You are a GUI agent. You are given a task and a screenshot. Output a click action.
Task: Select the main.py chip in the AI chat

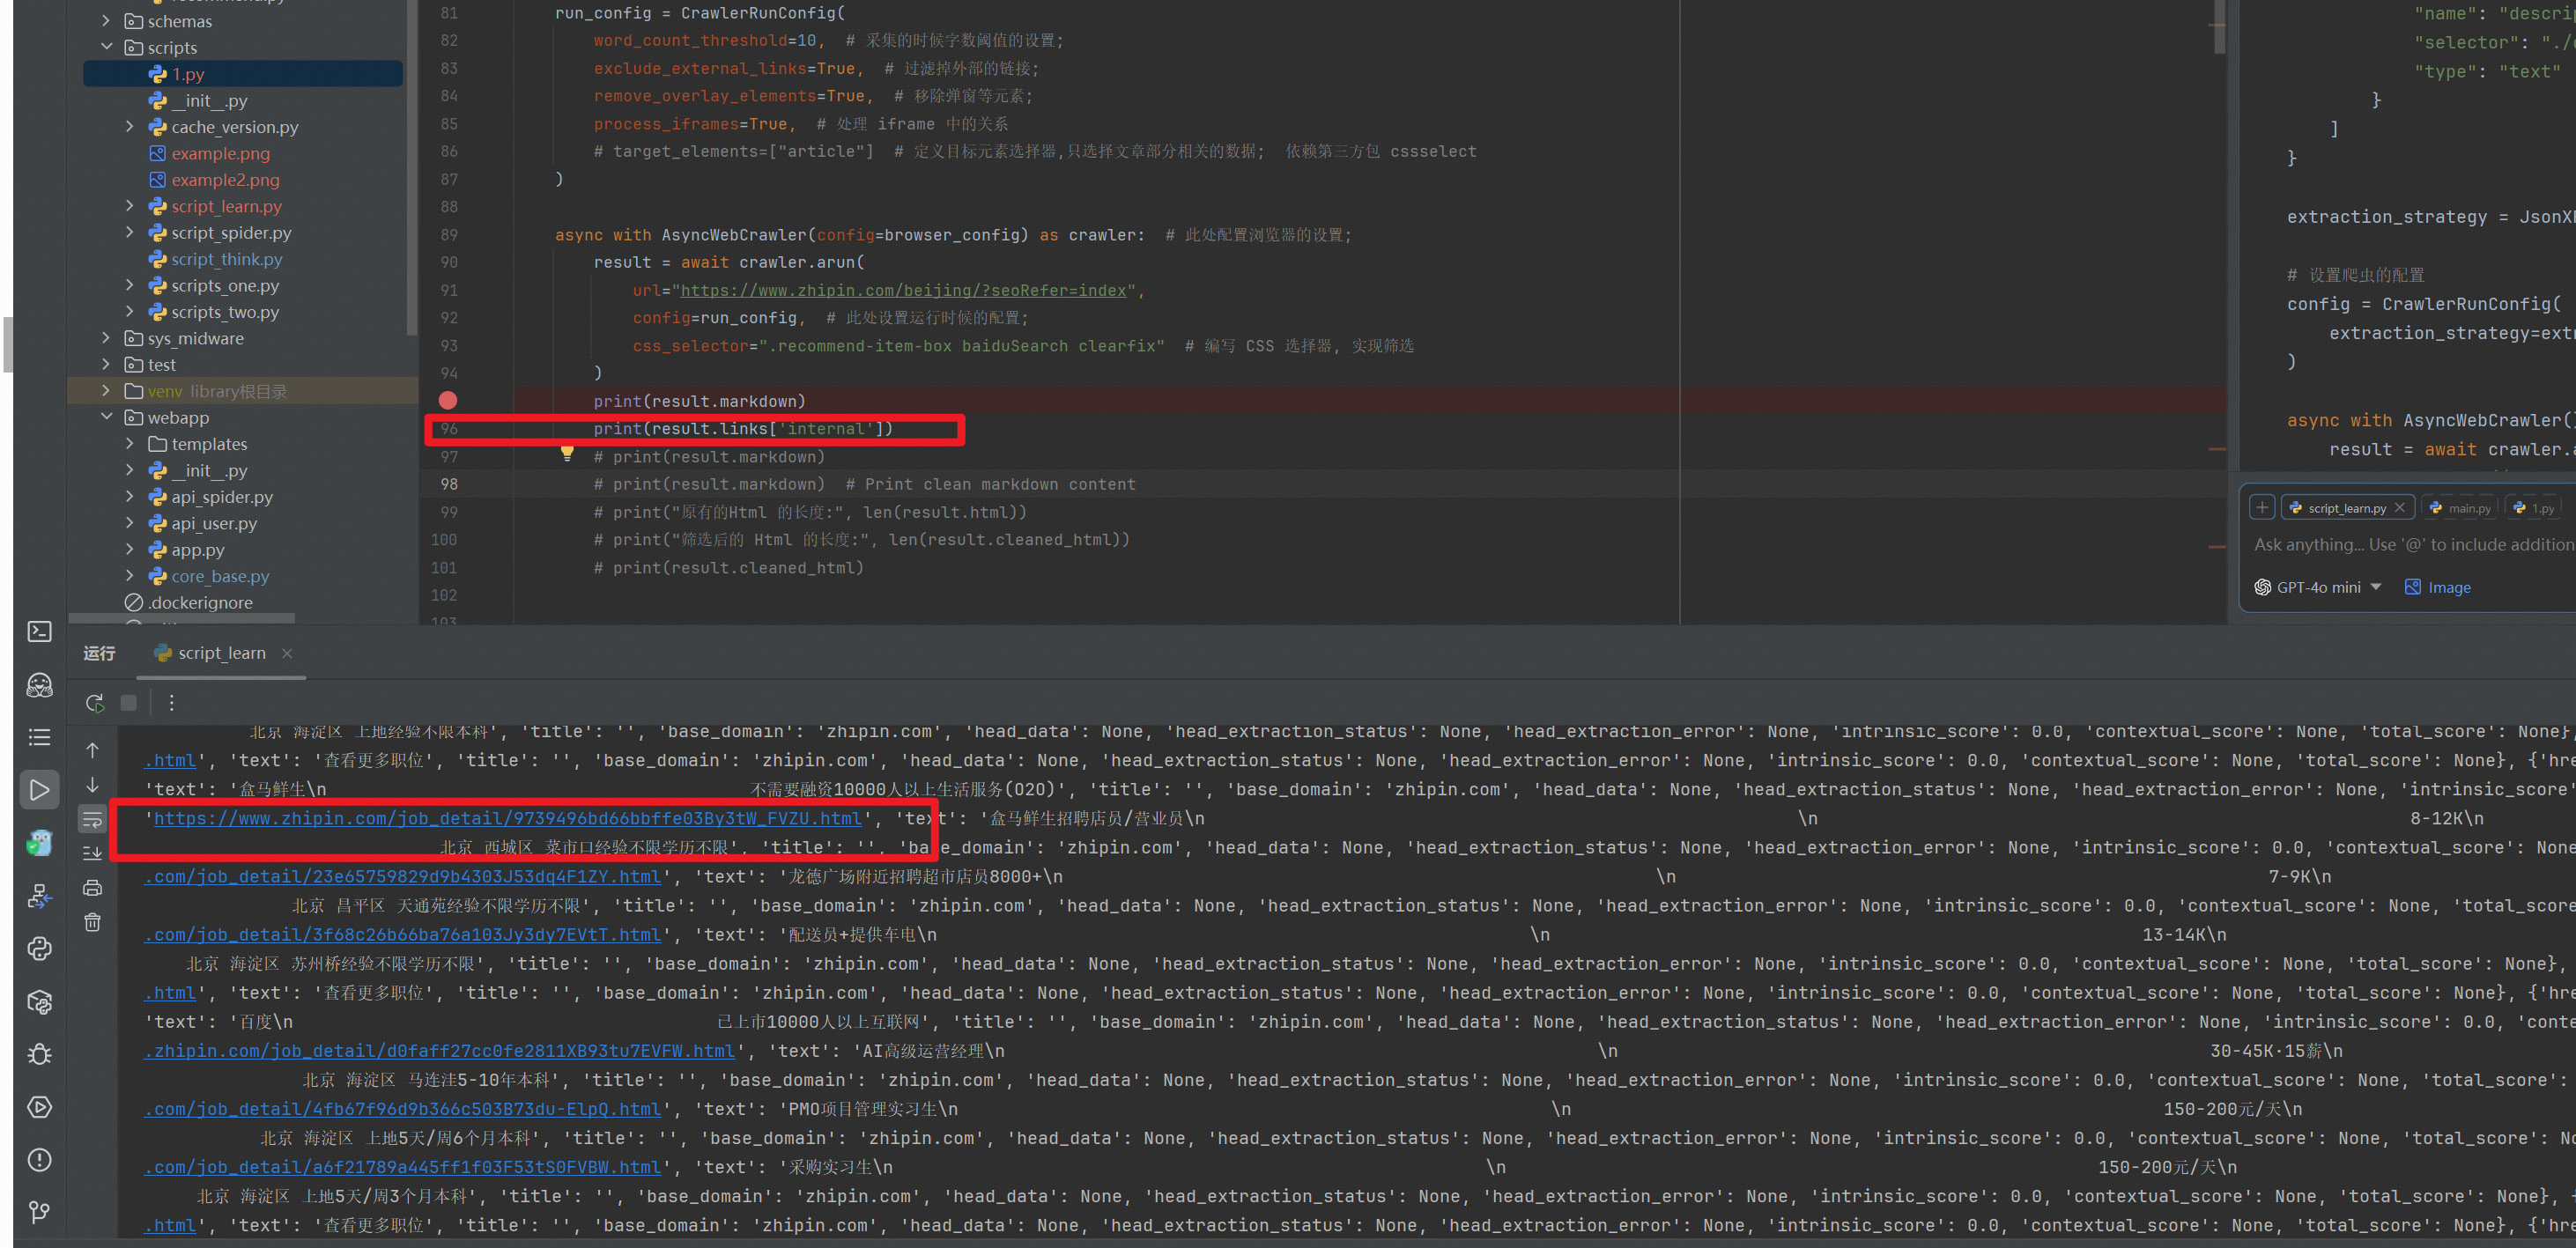pos(2460,508)
